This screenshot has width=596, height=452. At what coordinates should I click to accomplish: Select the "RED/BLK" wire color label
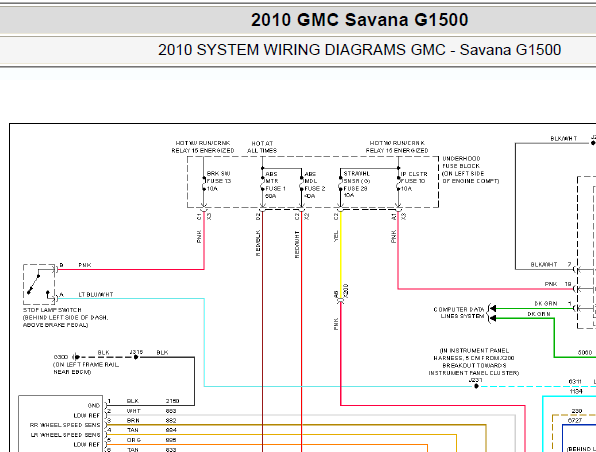tap(258, 243)
